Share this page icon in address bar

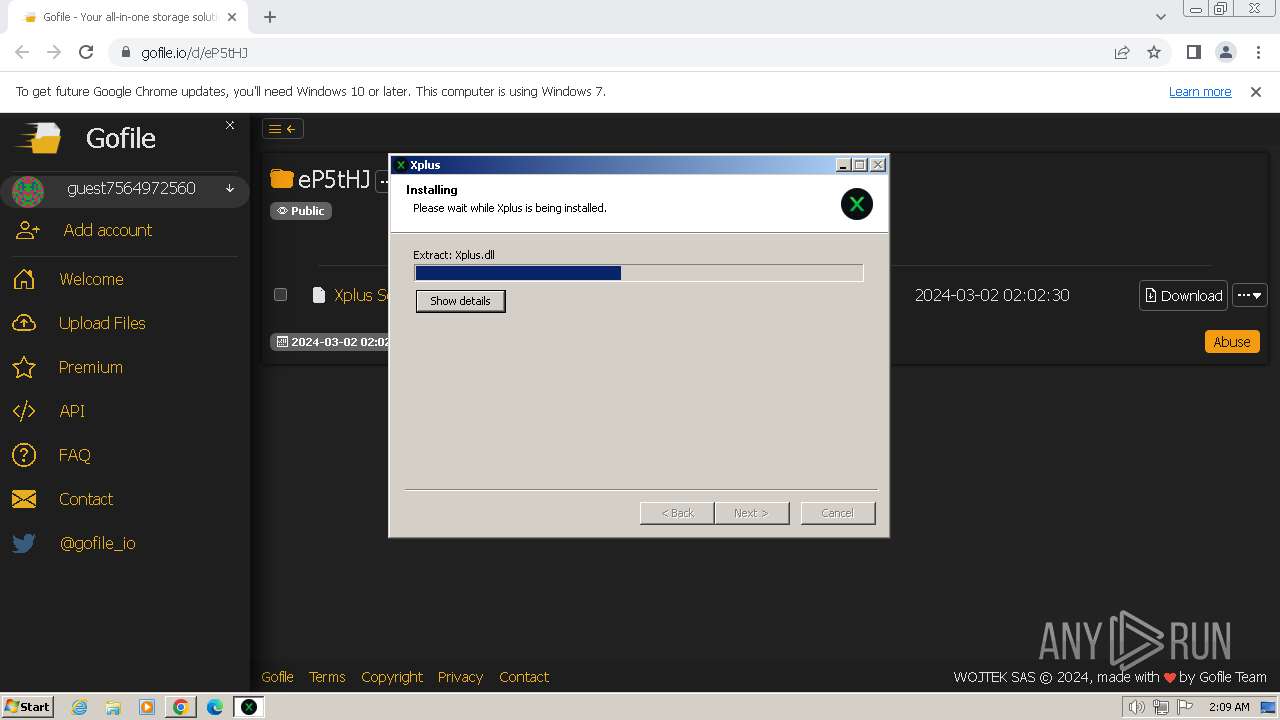[1122, 52]
